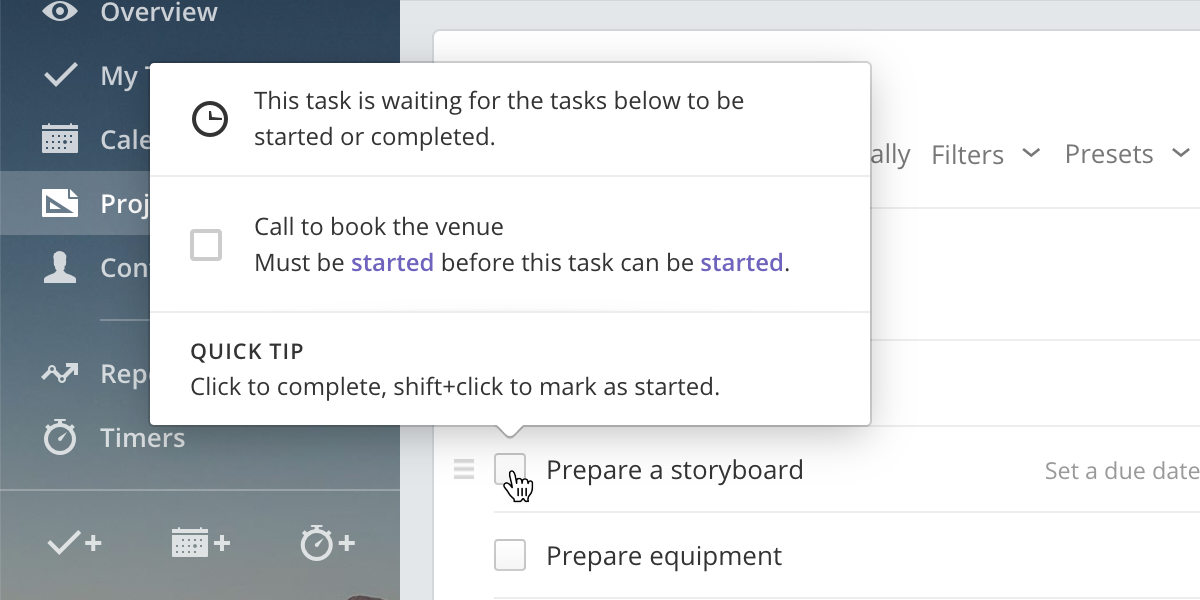Open Contacts person icon in sidebar

pos(60,267)
